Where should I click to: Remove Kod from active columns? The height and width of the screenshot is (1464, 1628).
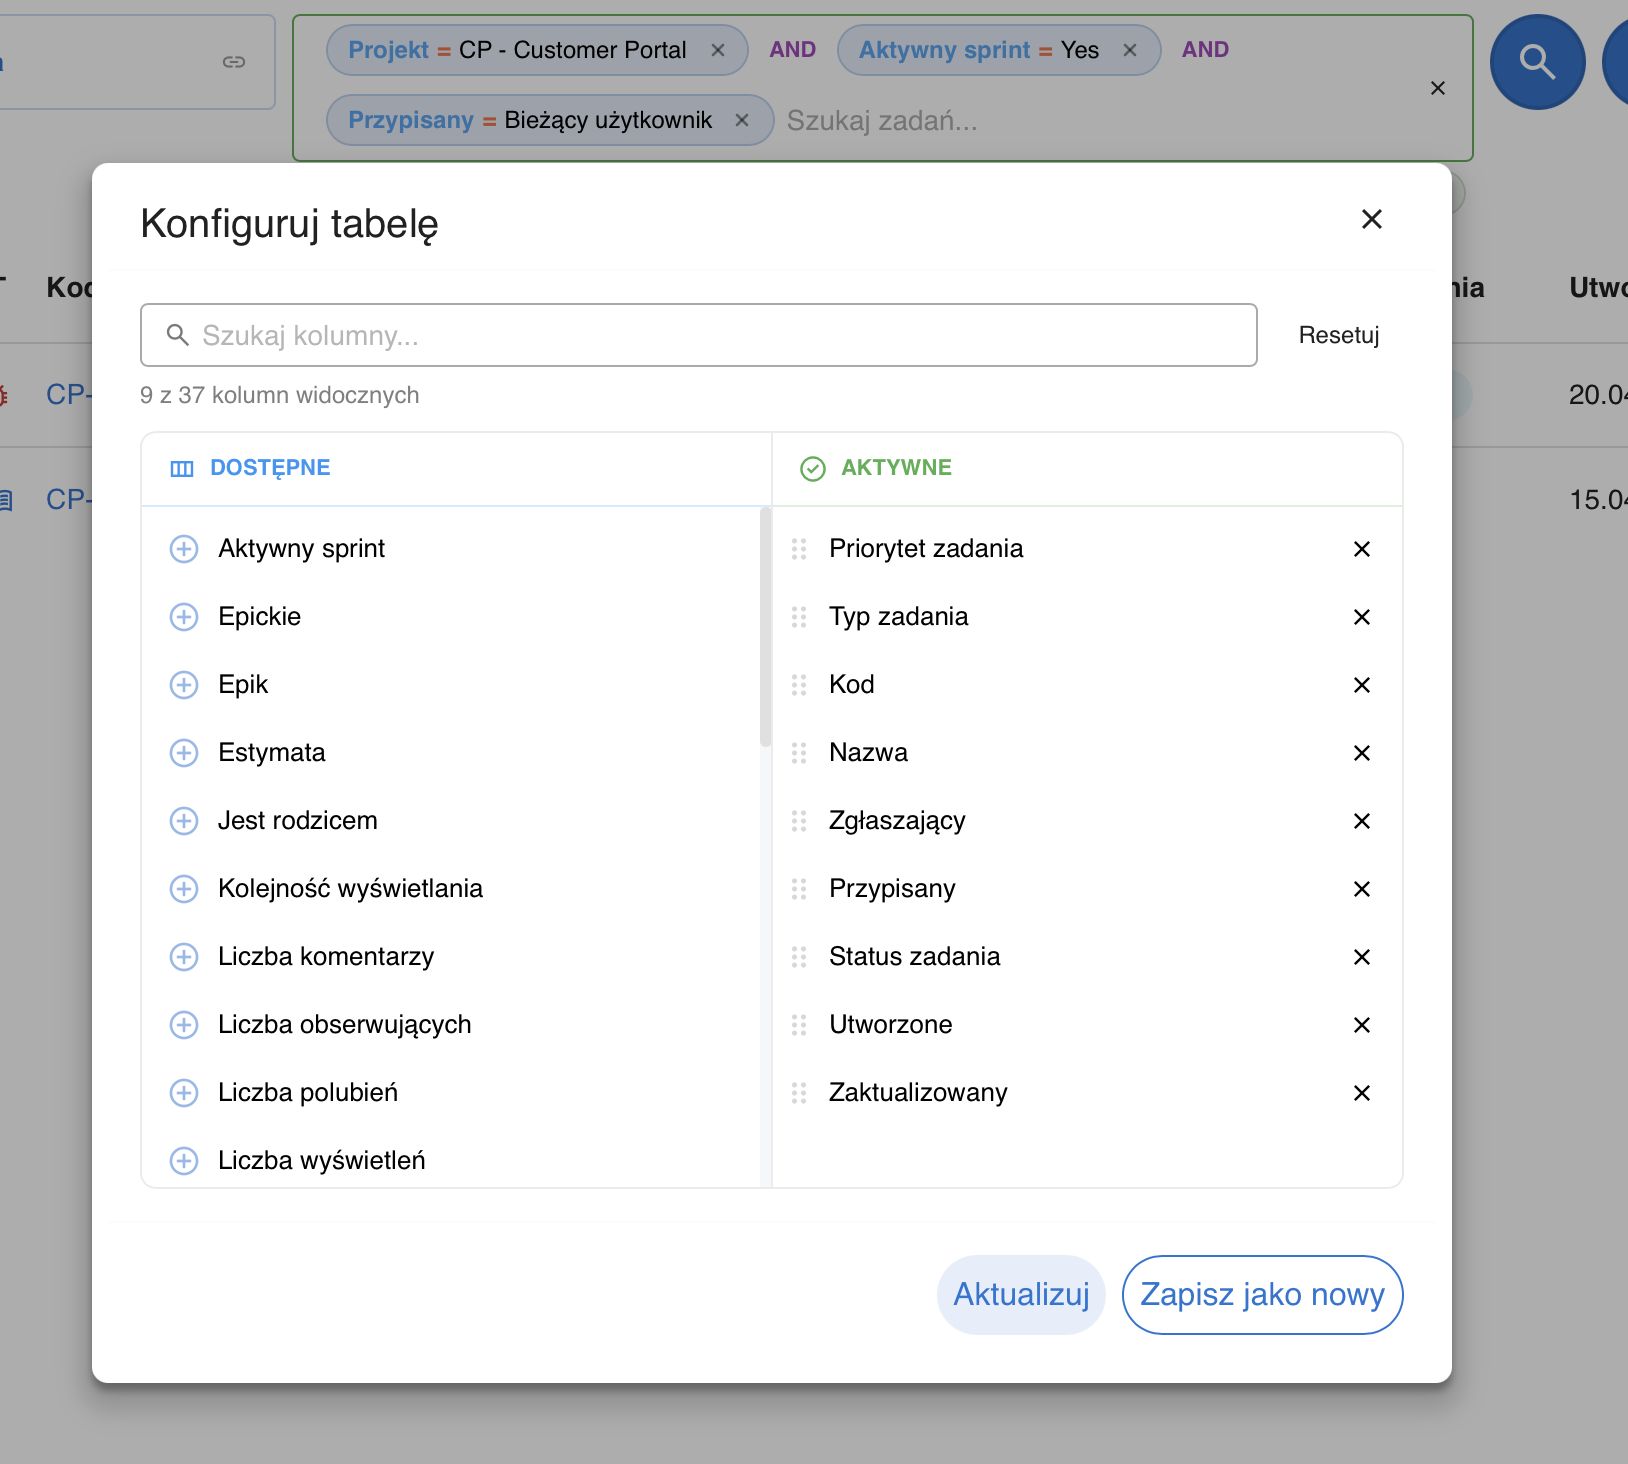1362,685
